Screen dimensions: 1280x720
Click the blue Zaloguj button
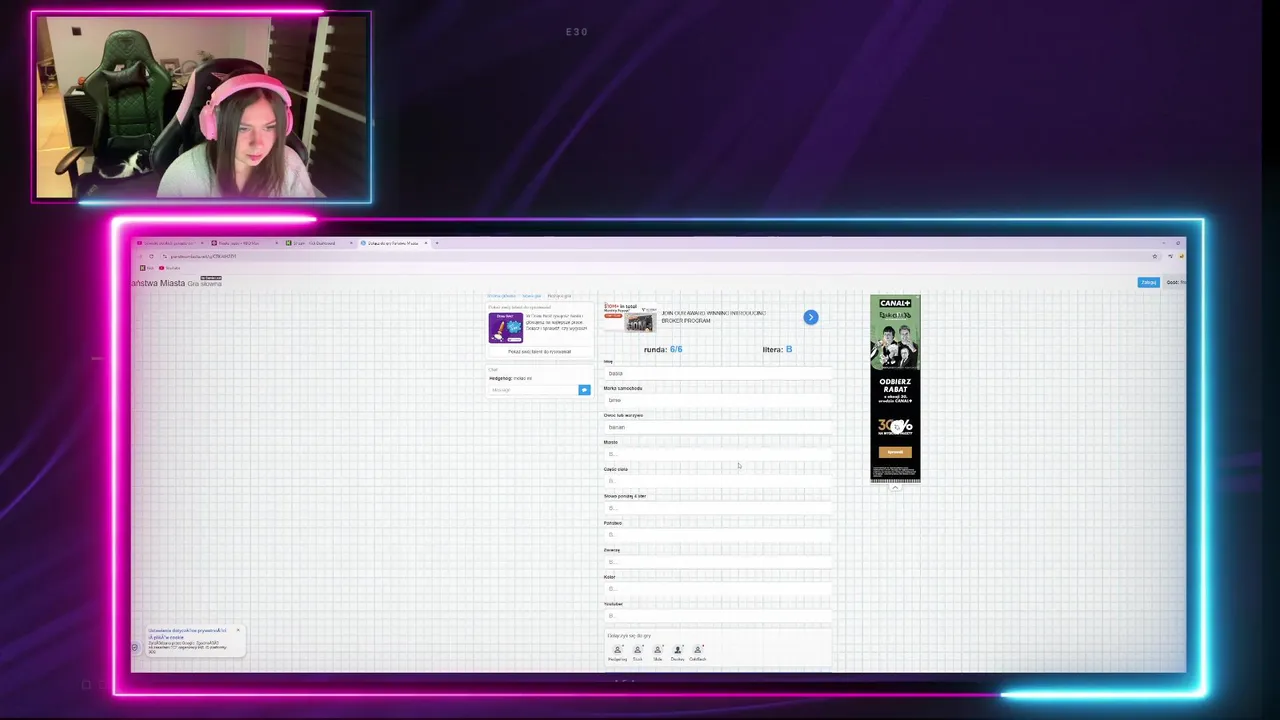point(1149,282)
